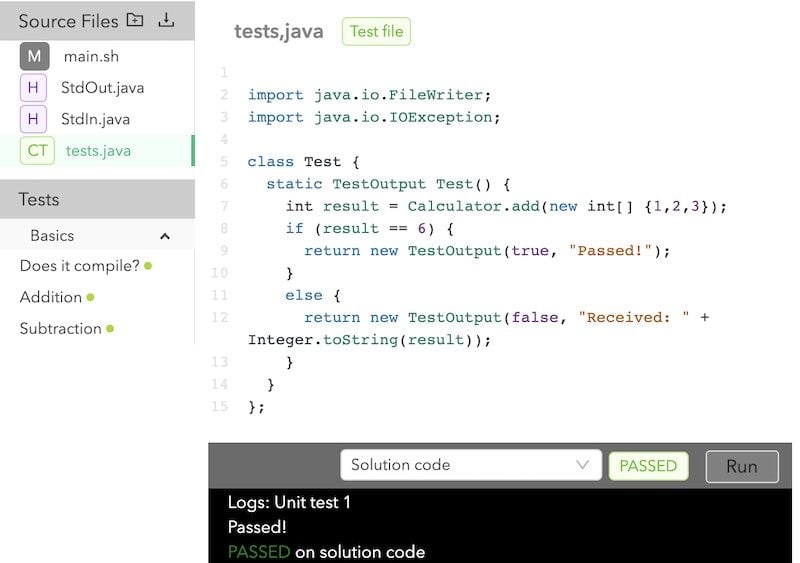Select tests.java in the file list

pyautogui.click(x=97, y=151)
